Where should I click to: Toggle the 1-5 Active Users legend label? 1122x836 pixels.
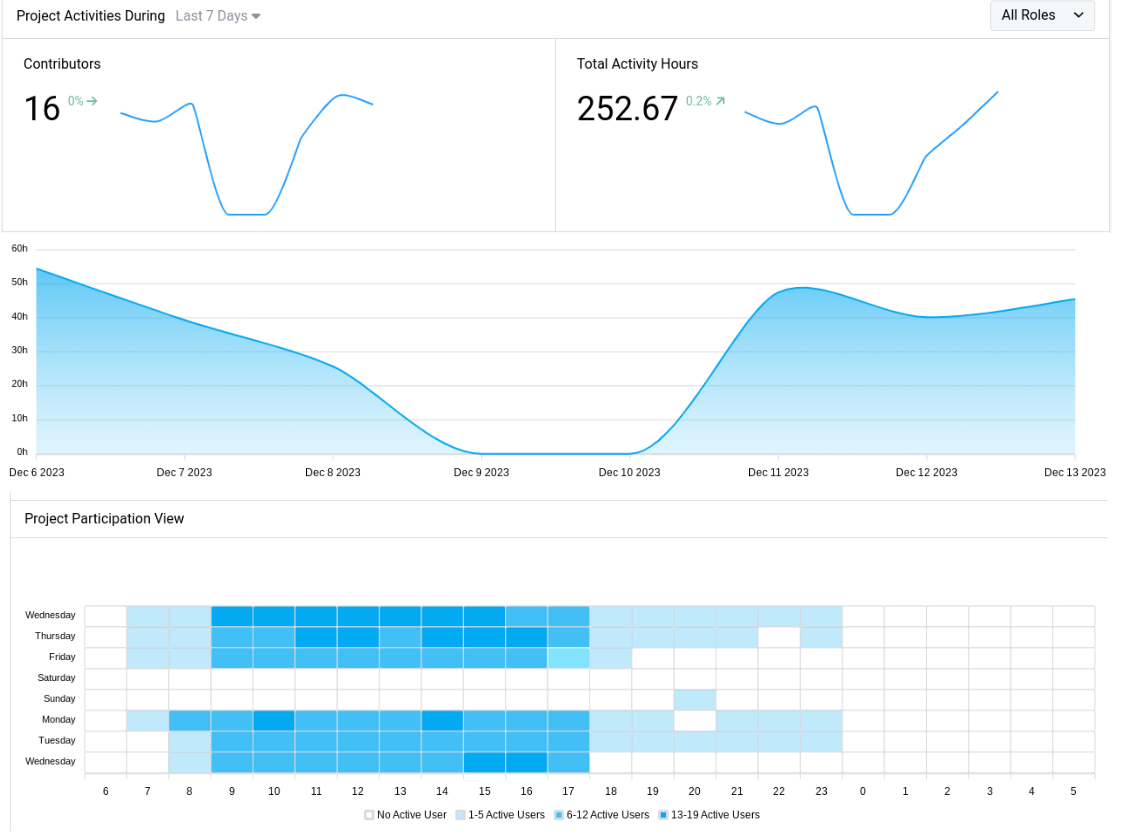click(x=506, y=815)
